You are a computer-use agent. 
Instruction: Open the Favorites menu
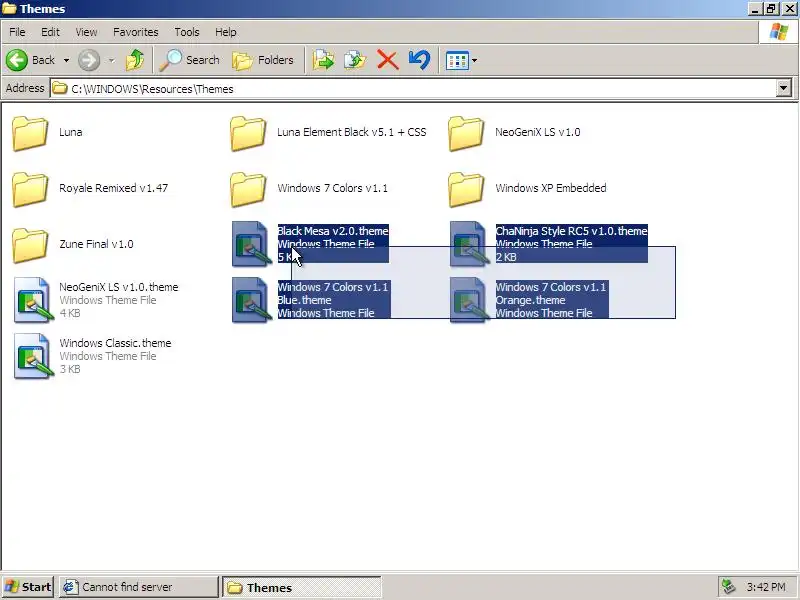click(x=136, y=32)
